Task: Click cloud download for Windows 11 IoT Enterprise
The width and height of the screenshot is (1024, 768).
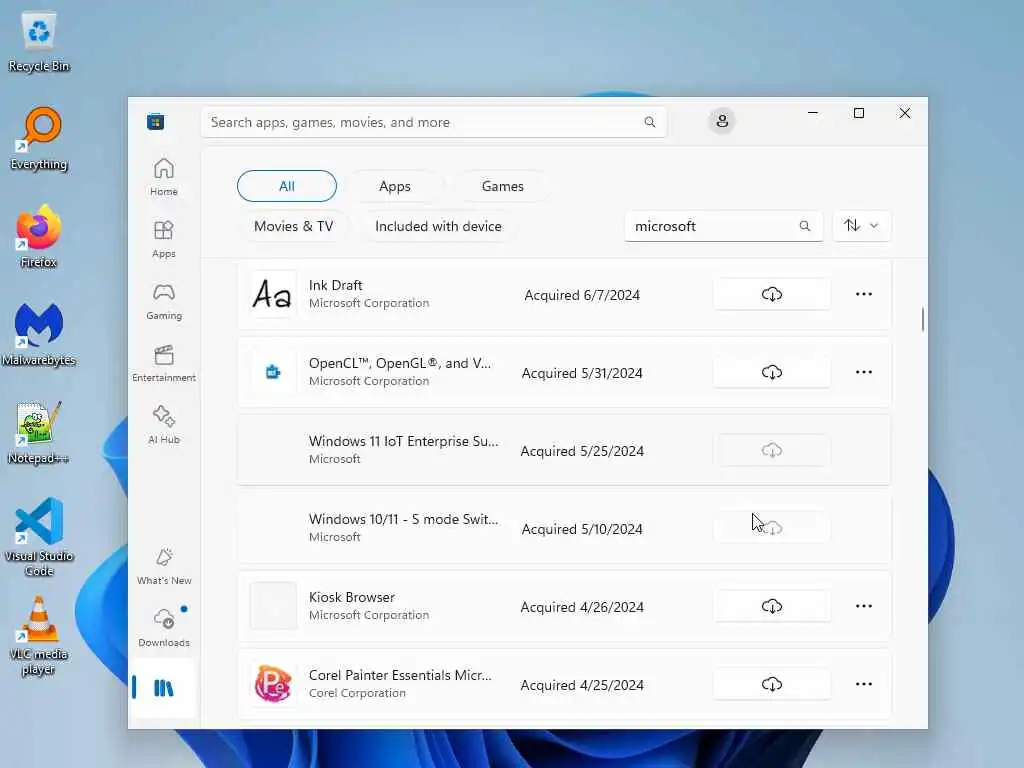Action: coord(772,451)
